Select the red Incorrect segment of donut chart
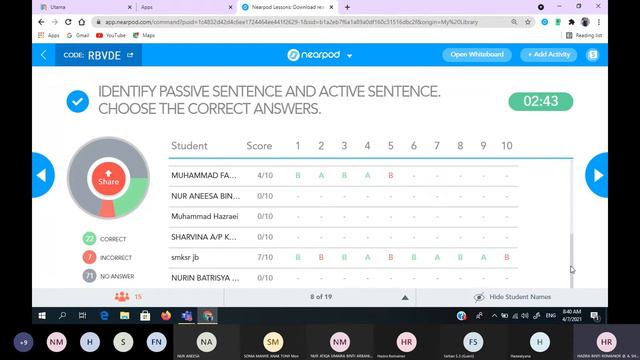 (x=107, y=208)
